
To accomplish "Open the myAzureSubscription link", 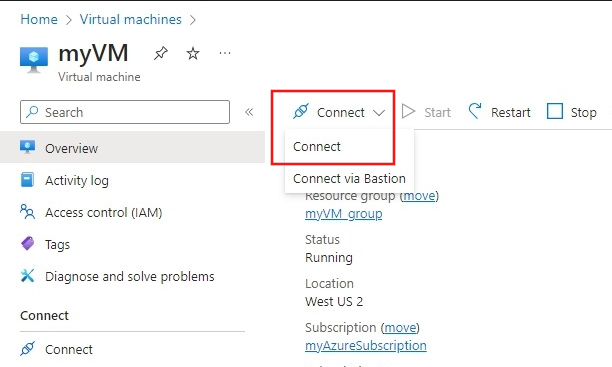I will (x=366, y=346).
